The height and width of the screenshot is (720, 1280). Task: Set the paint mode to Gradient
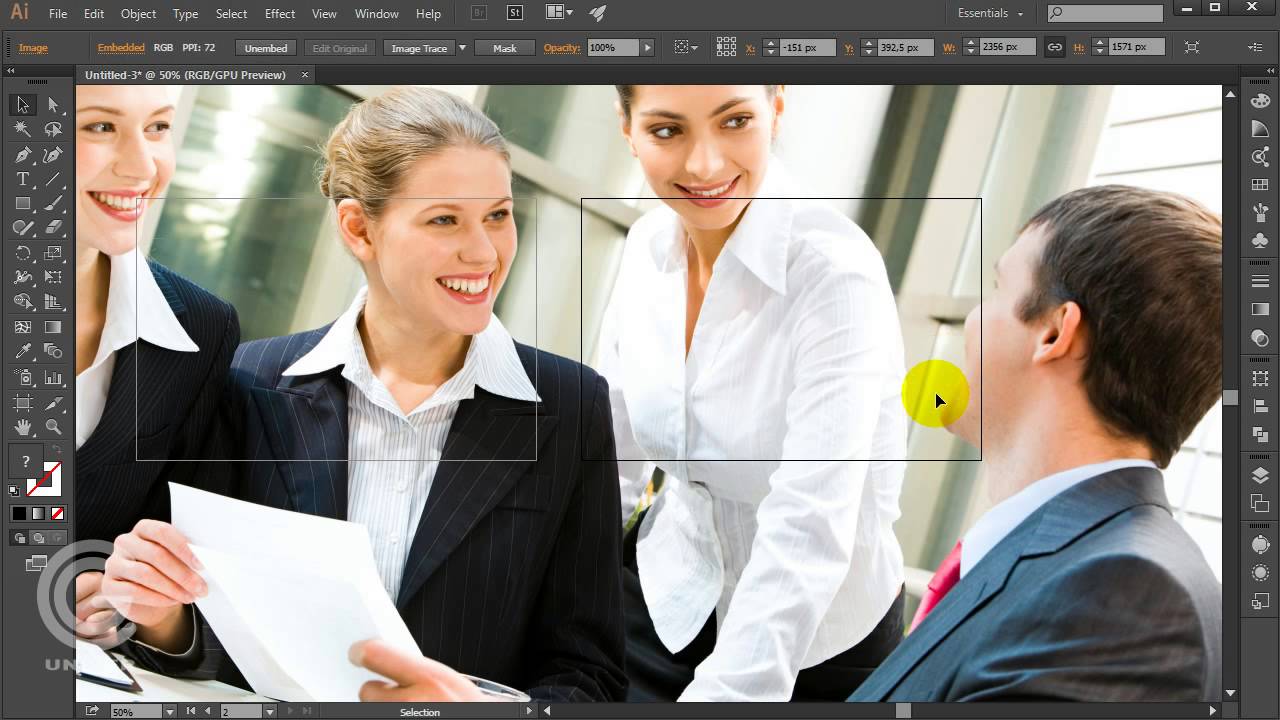38,513
